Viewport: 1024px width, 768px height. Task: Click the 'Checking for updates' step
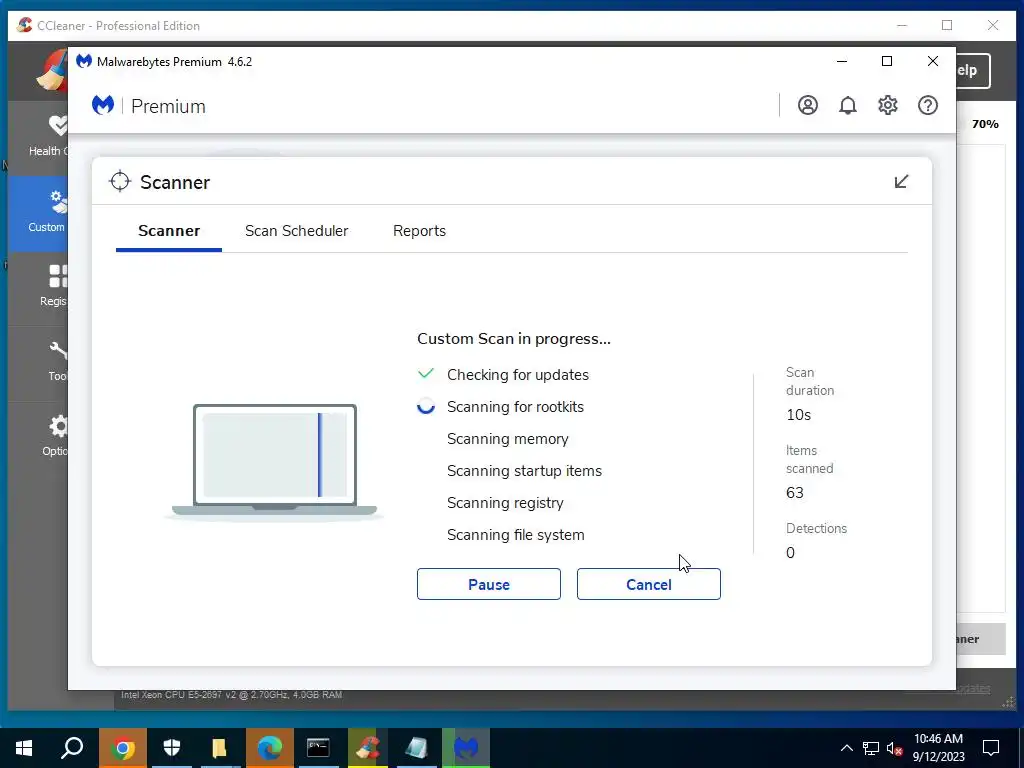[x=518, y=375]
